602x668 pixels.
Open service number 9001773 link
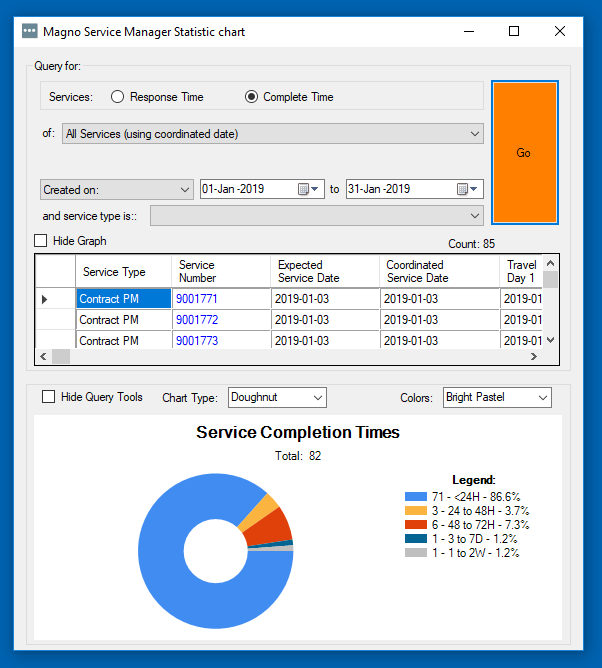197,340
